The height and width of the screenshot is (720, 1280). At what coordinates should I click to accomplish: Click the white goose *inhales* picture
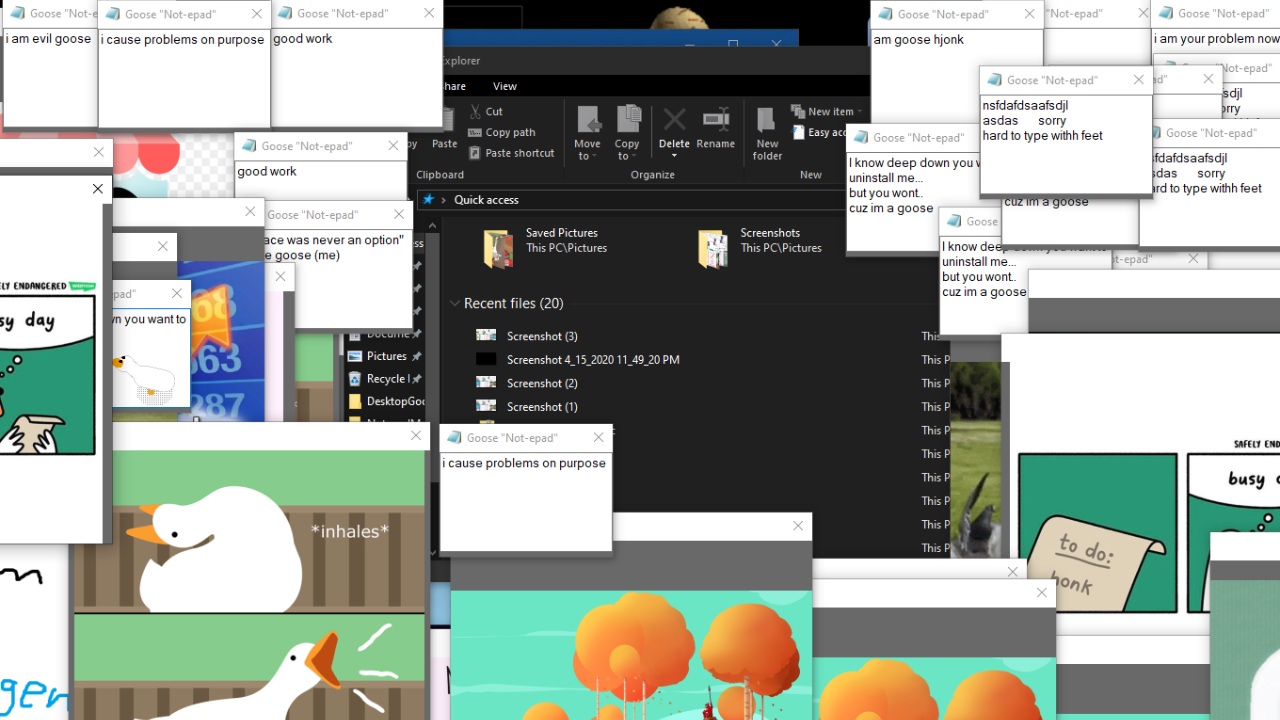(x=250, y=531)
